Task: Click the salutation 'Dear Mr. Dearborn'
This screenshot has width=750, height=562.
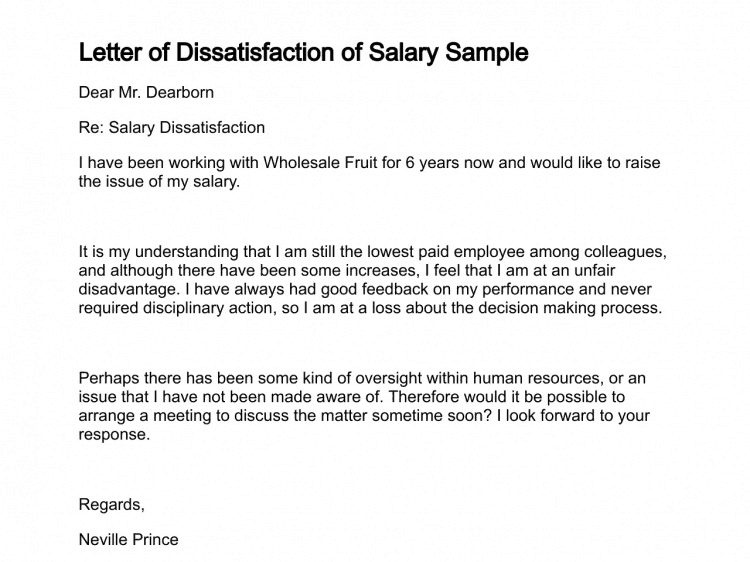Action: tap(146, 92)
